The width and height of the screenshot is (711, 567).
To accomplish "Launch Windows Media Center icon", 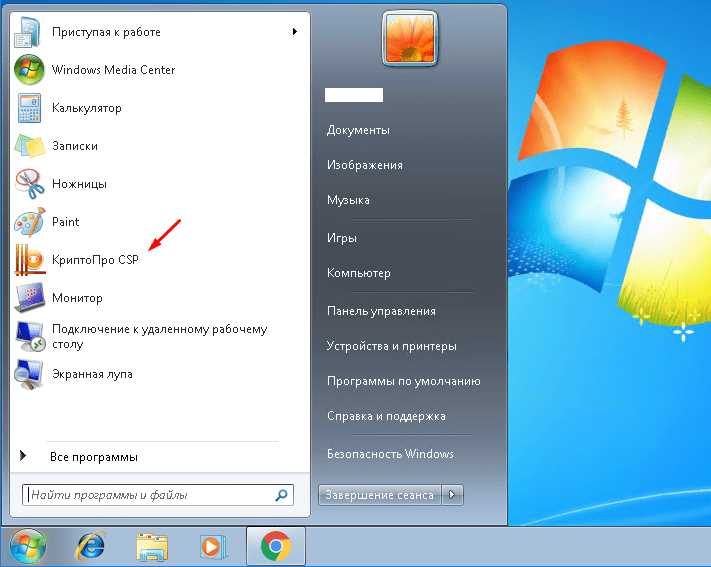I will click(x=29, y=70).
